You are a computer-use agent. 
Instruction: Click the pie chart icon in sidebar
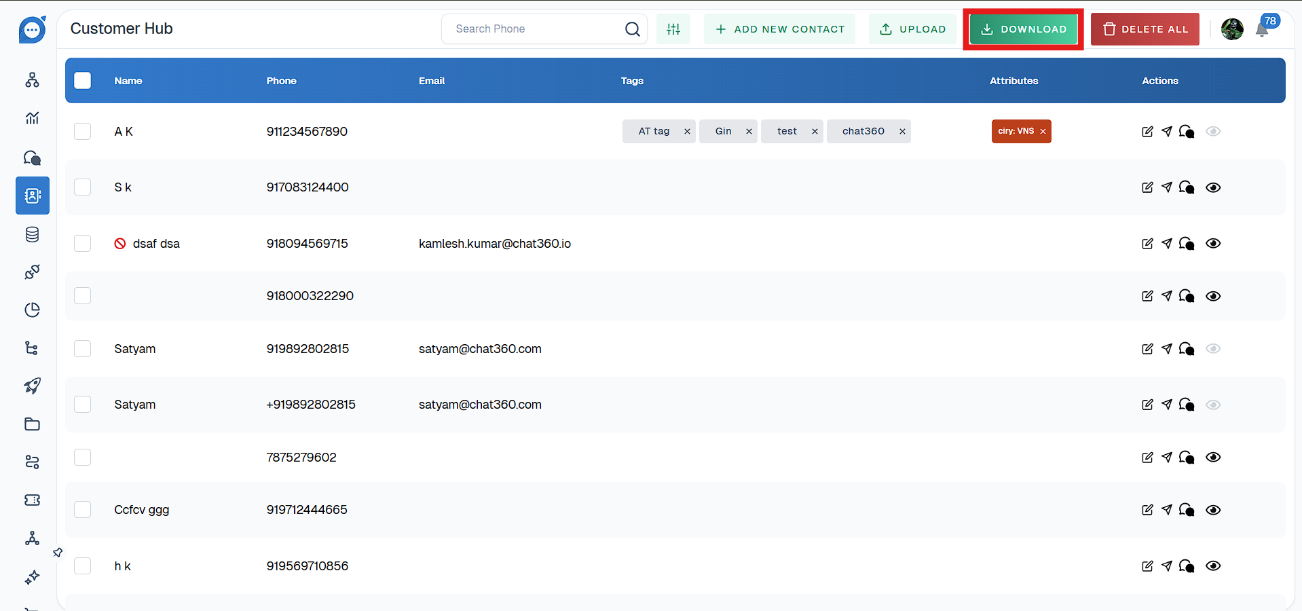coord(32,310)
